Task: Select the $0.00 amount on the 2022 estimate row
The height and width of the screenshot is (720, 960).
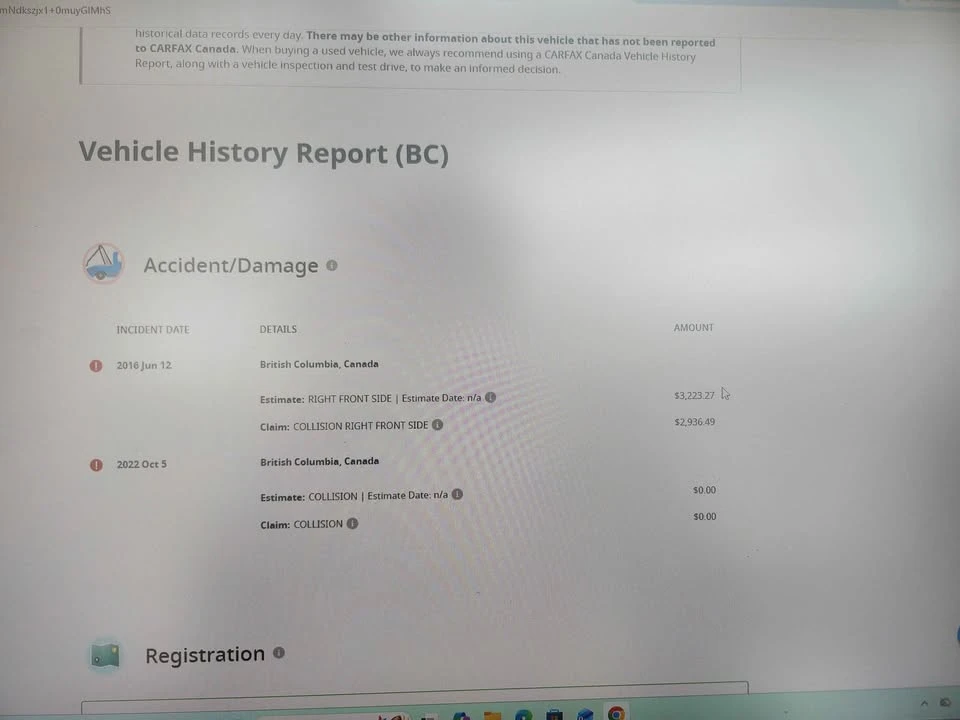Action: pyautogui.click(x=705, y=490)
